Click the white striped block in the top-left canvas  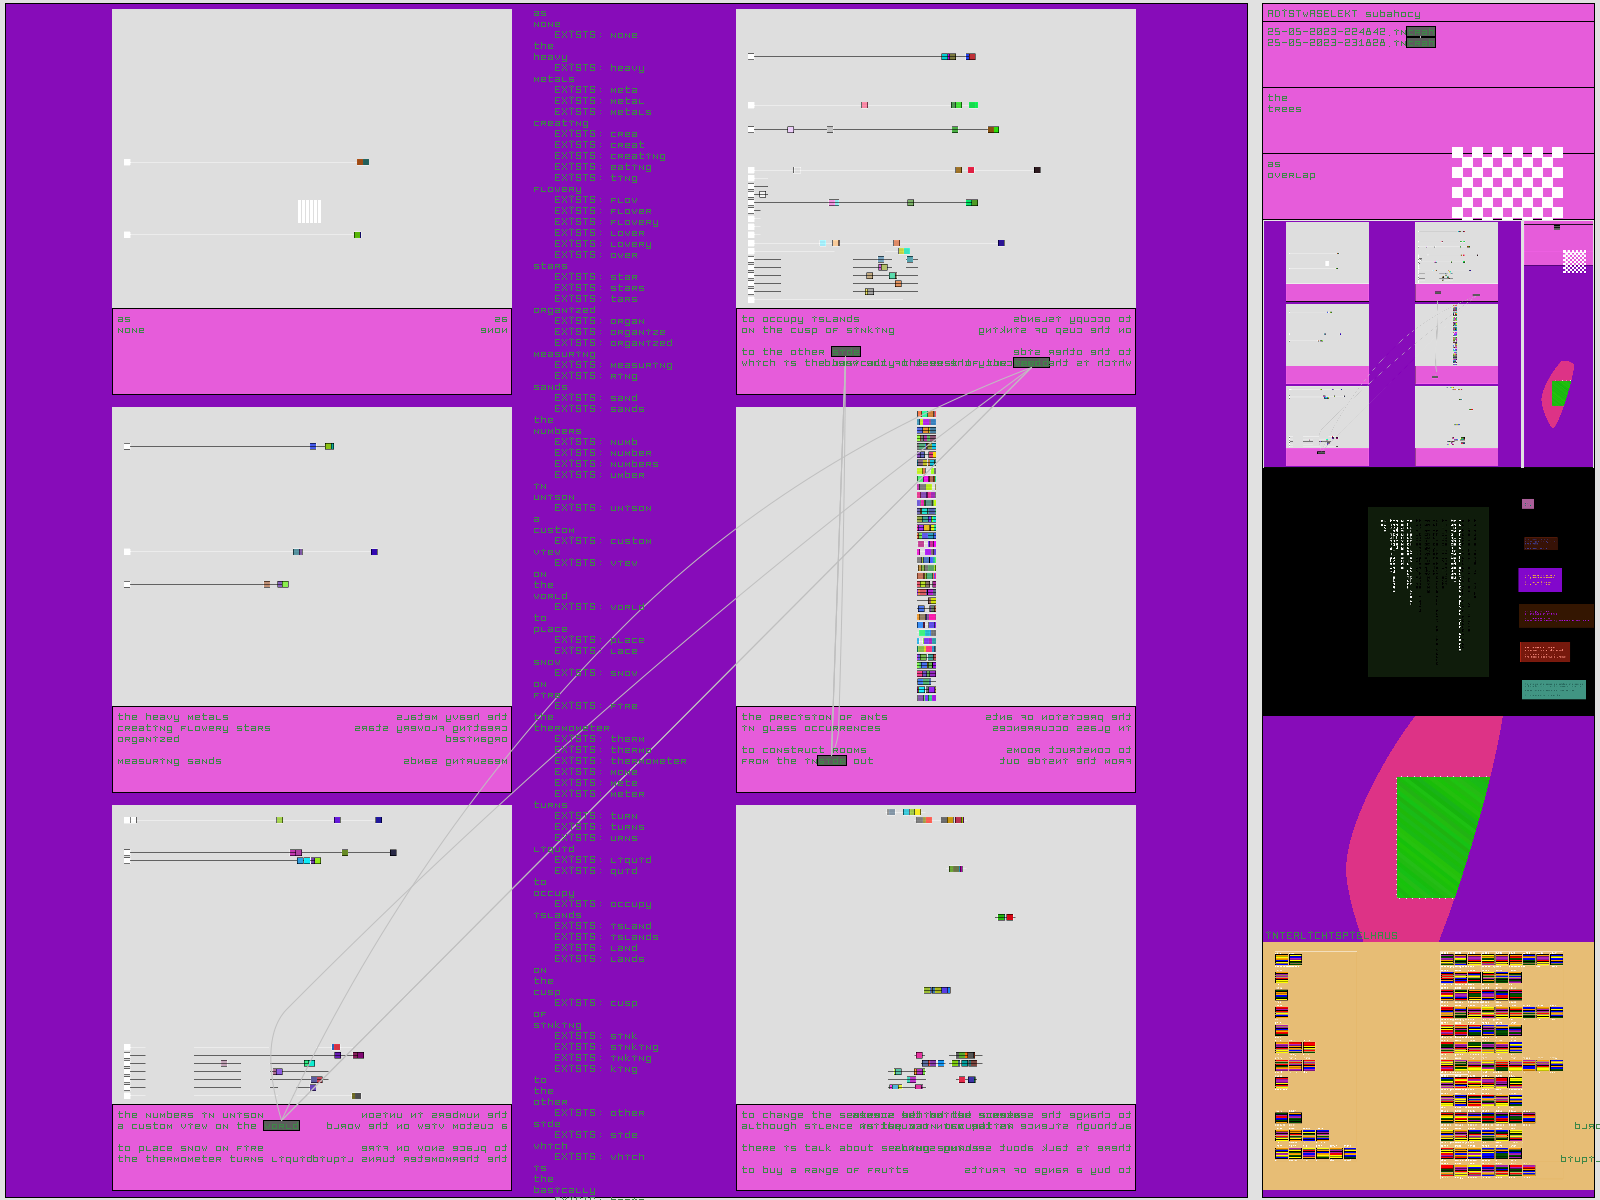point(309,211)
